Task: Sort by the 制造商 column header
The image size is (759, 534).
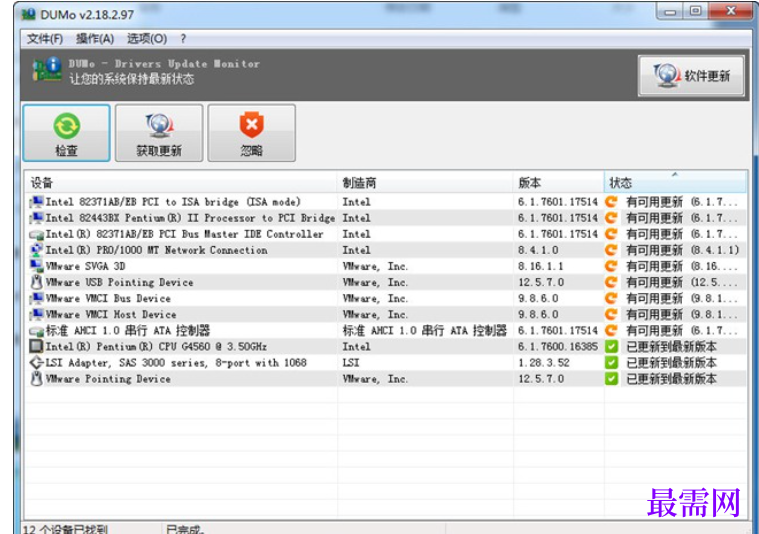Action: 425,183
